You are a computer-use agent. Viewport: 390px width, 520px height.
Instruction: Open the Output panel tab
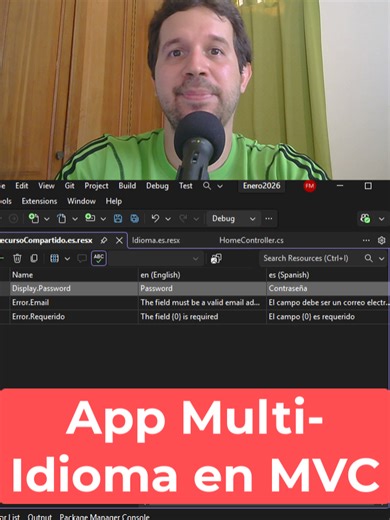tap(40, 517)
